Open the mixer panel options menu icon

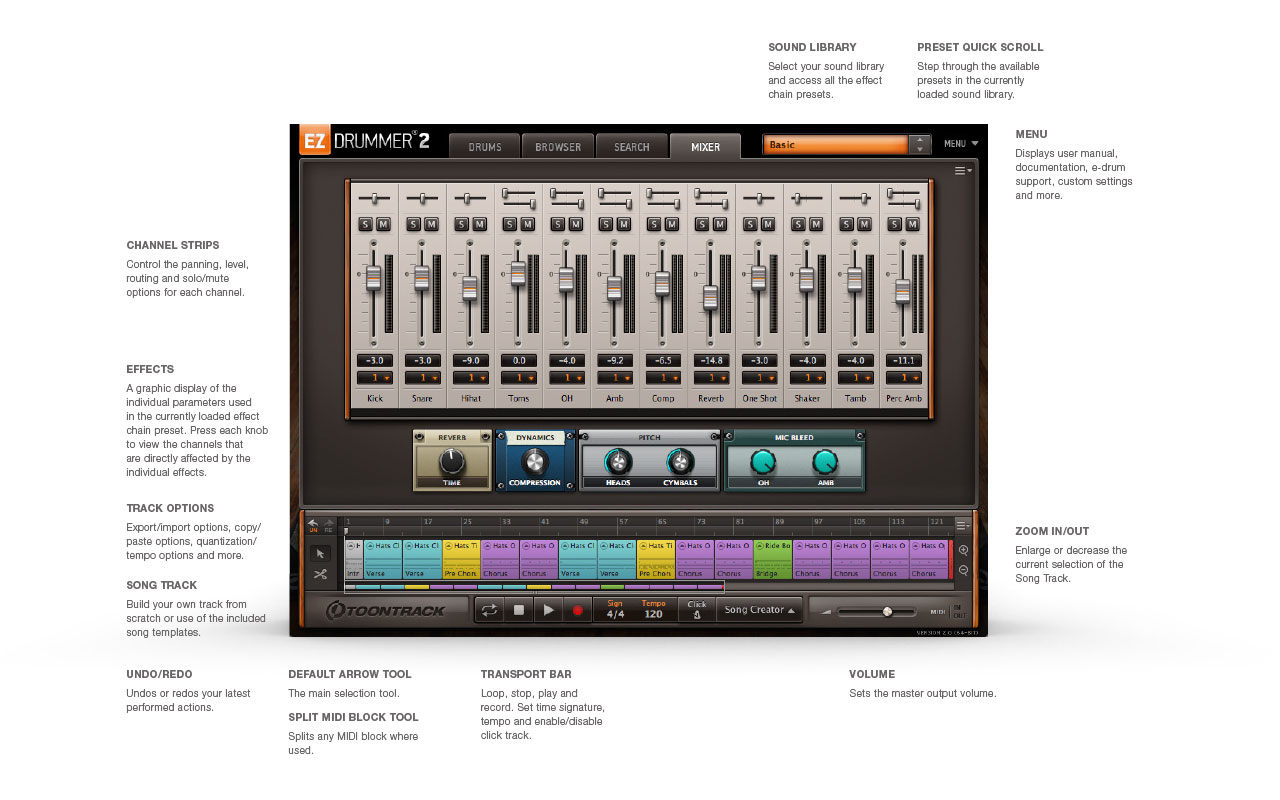tap(962, 171)
